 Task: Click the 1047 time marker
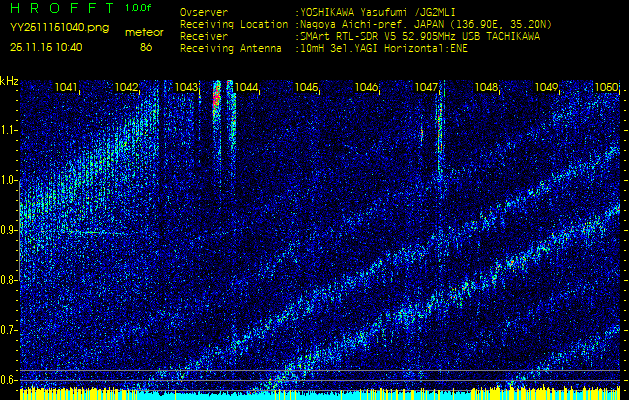426,87
